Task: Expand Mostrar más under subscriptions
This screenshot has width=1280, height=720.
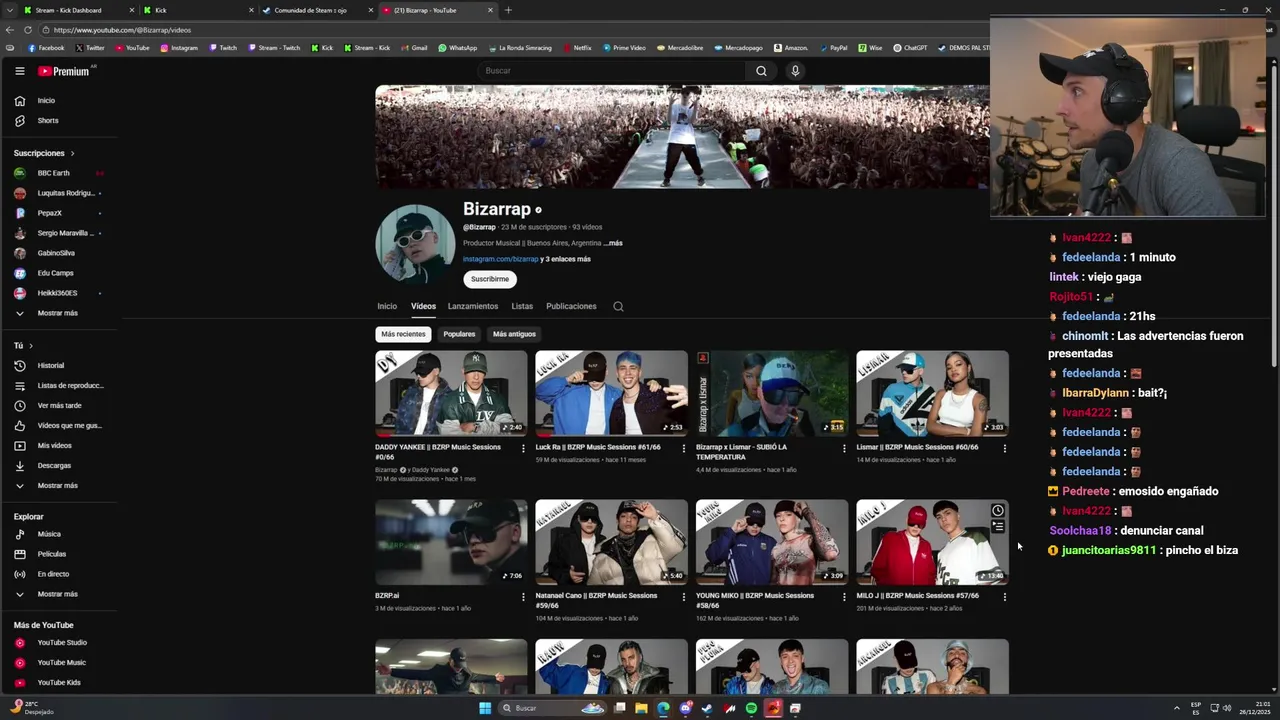Action: [57, 313]
